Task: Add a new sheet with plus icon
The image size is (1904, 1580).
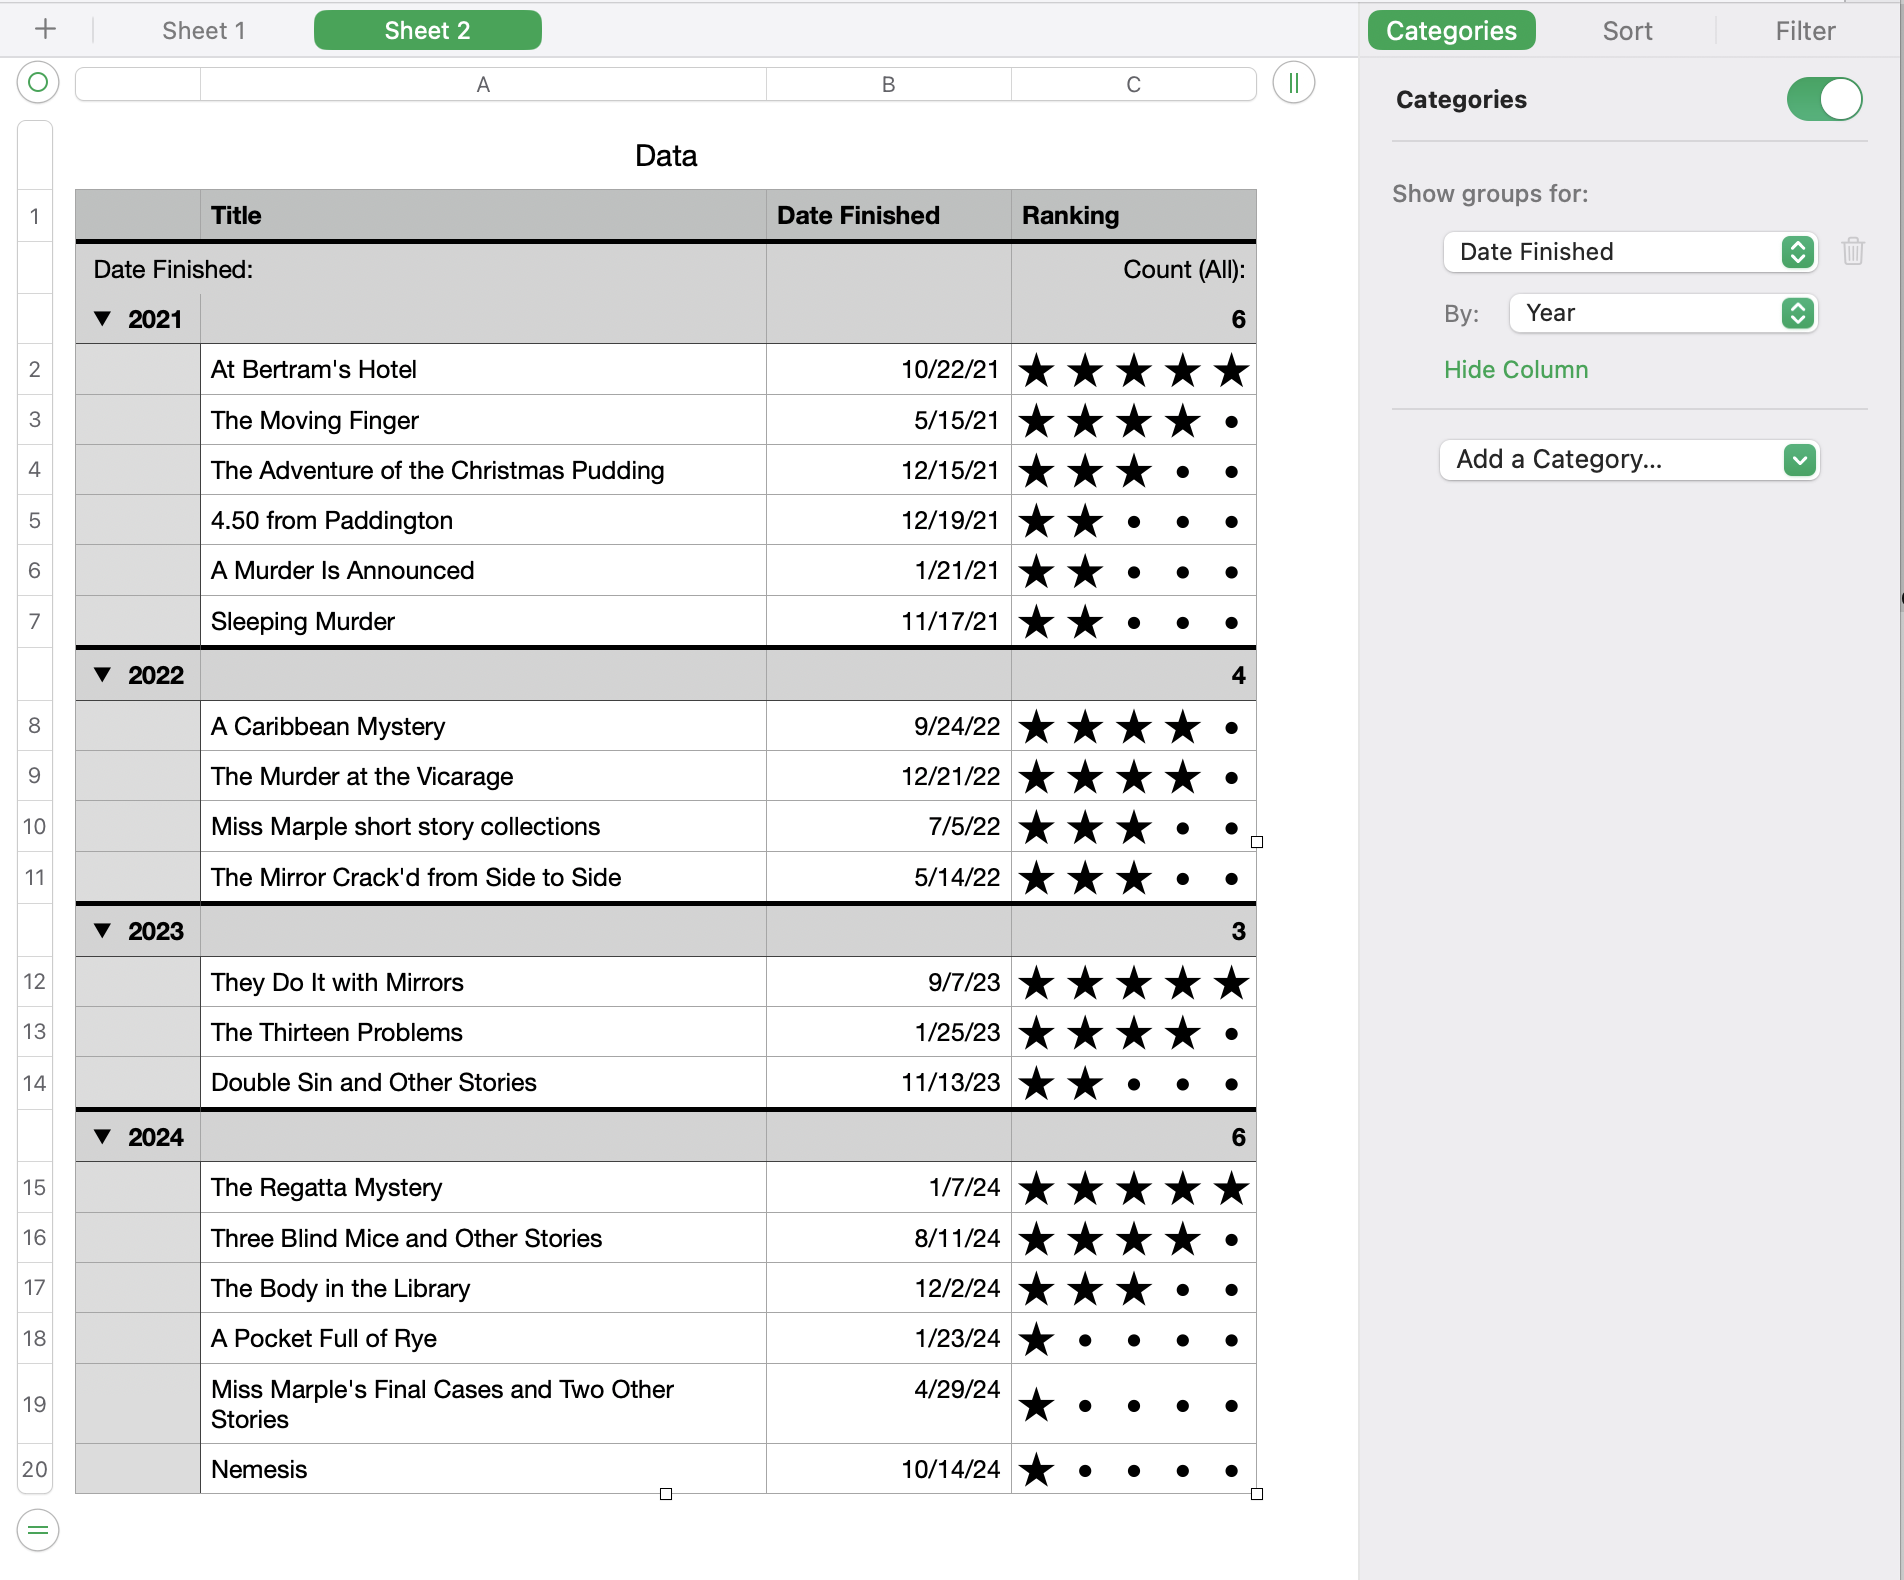Action: (45, 30)
